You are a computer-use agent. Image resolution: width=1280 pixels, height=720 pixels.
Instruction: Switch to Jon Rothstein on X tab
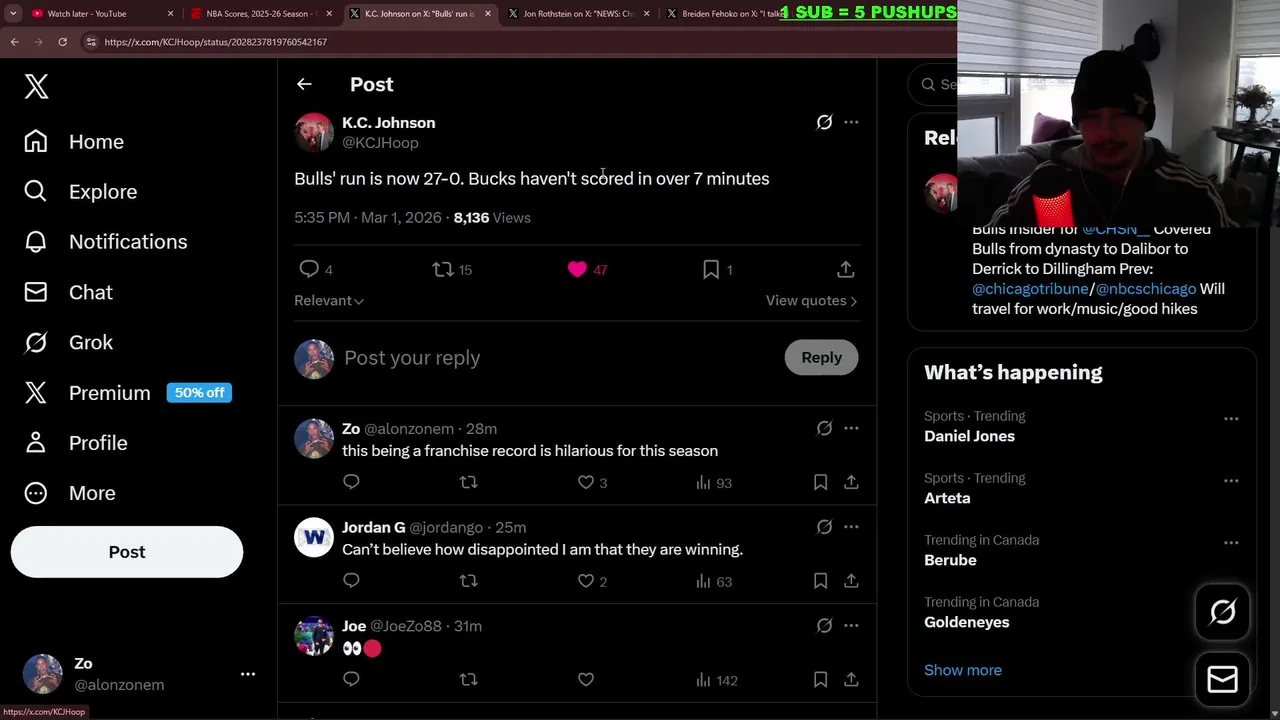(579, 14)
